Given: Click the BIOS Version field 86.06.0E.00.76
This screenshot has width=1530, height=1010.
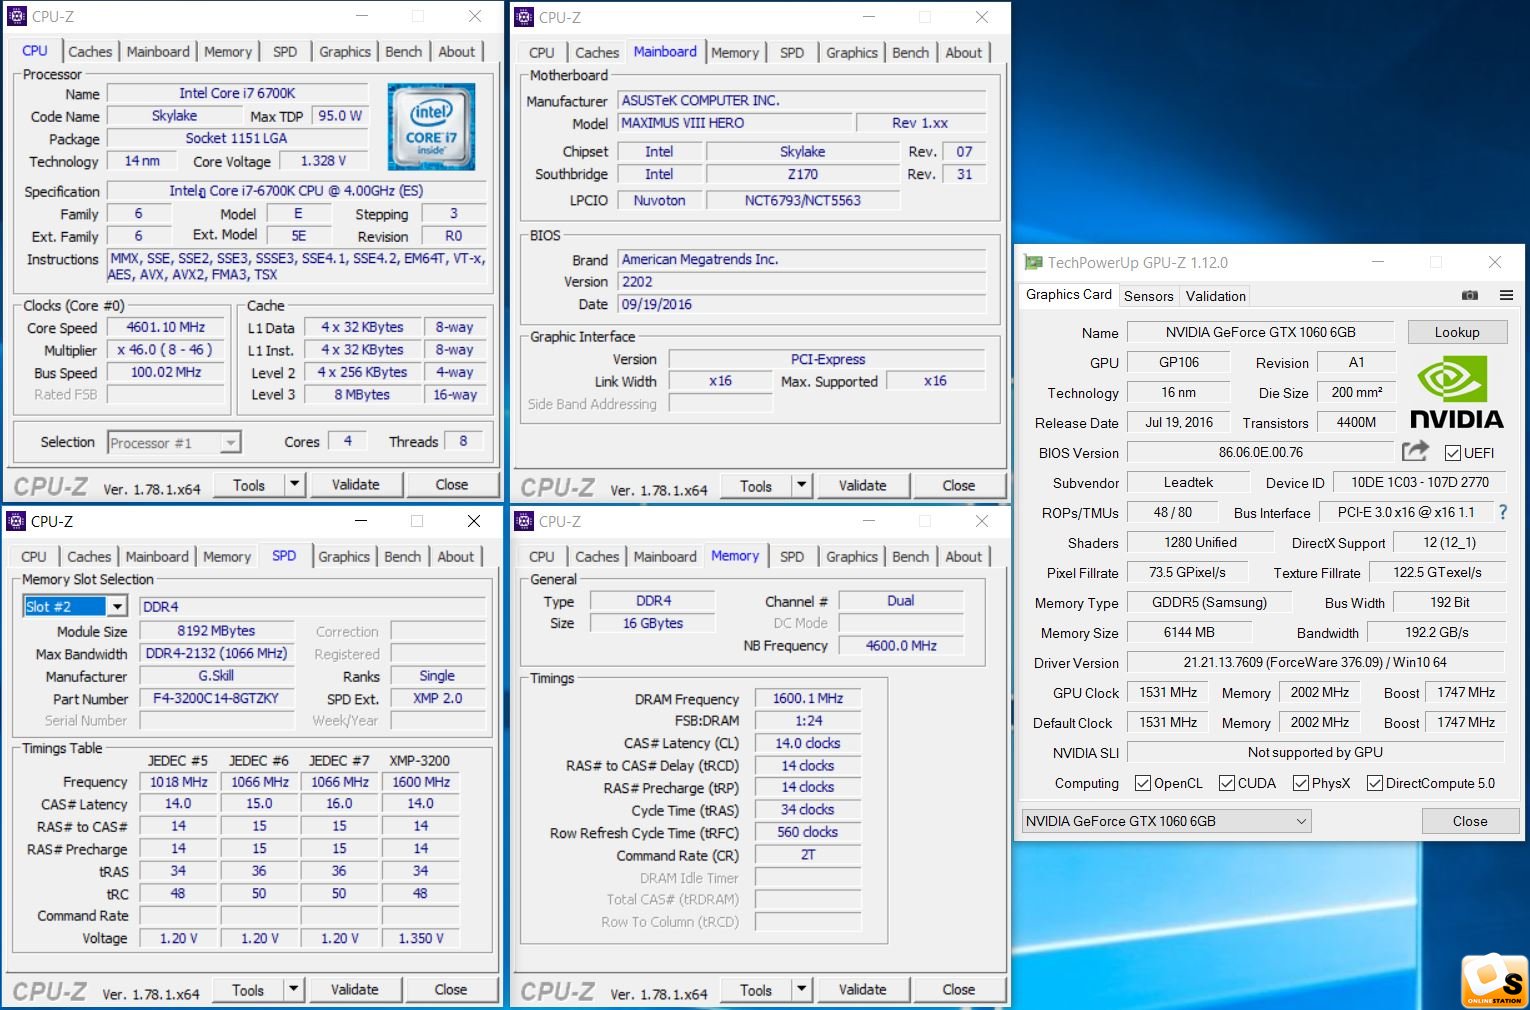Looking at the screenshot, I should 1261,452.
